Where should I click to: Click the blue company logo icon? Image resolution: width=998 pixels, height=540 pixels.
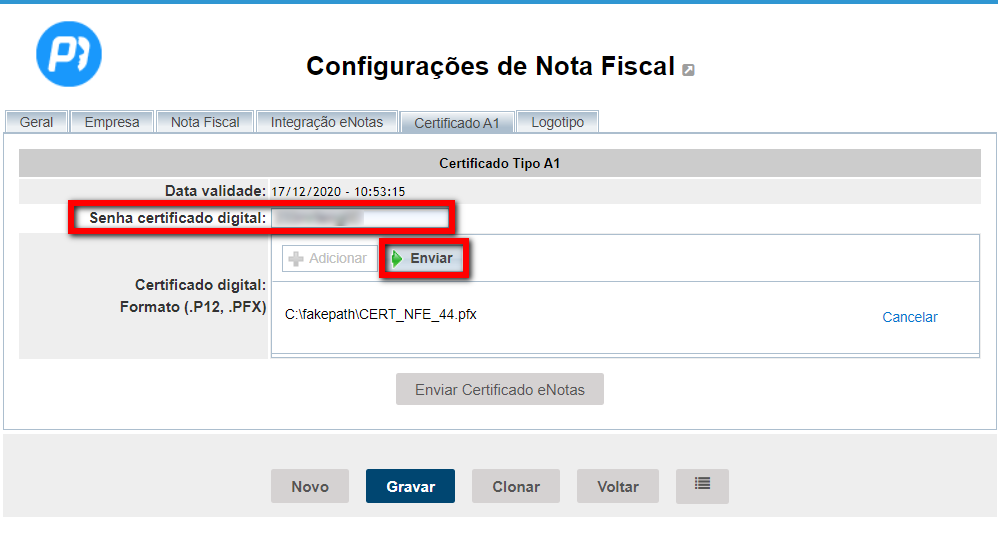pos(69,53)
